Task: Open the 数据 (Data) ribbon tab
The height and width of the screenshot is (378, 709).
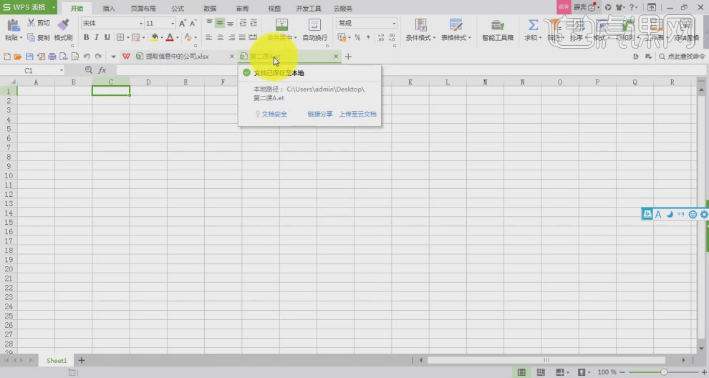Action: pos(210,9)
